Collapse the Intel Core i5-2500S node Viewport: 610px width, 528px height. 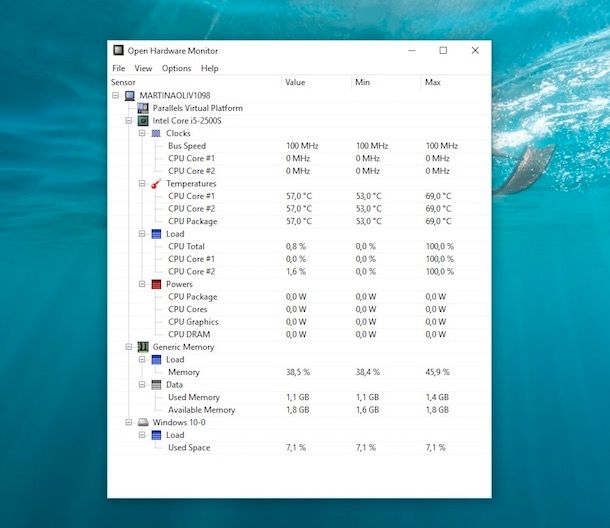[x=129, y=121]
